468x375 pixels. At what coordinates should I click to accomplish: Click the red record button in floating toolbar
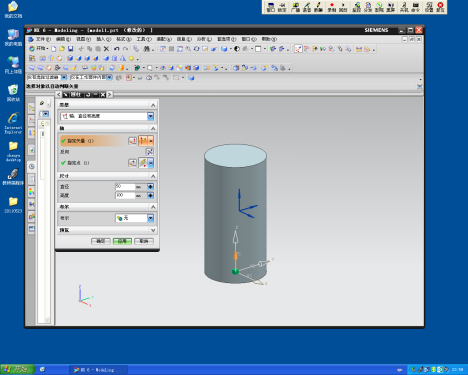331,7
